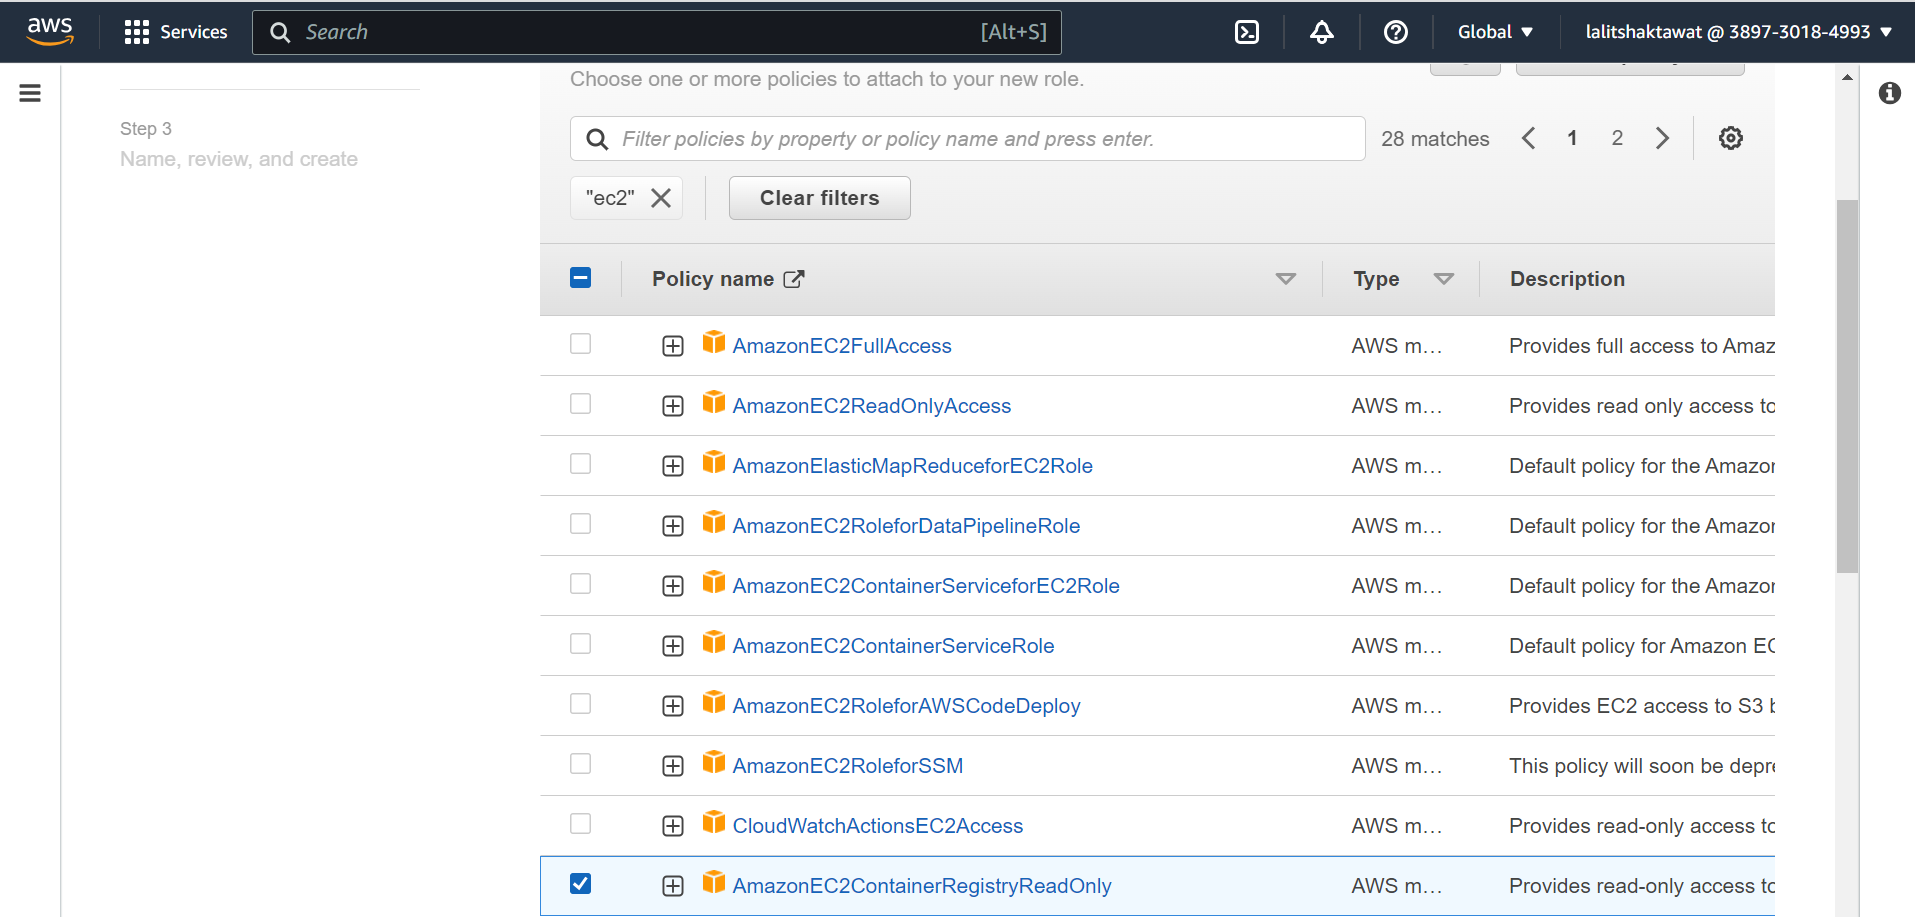
Task: Expand details of AmazonEC2RoleforSSM
Action: click(673, 766)
